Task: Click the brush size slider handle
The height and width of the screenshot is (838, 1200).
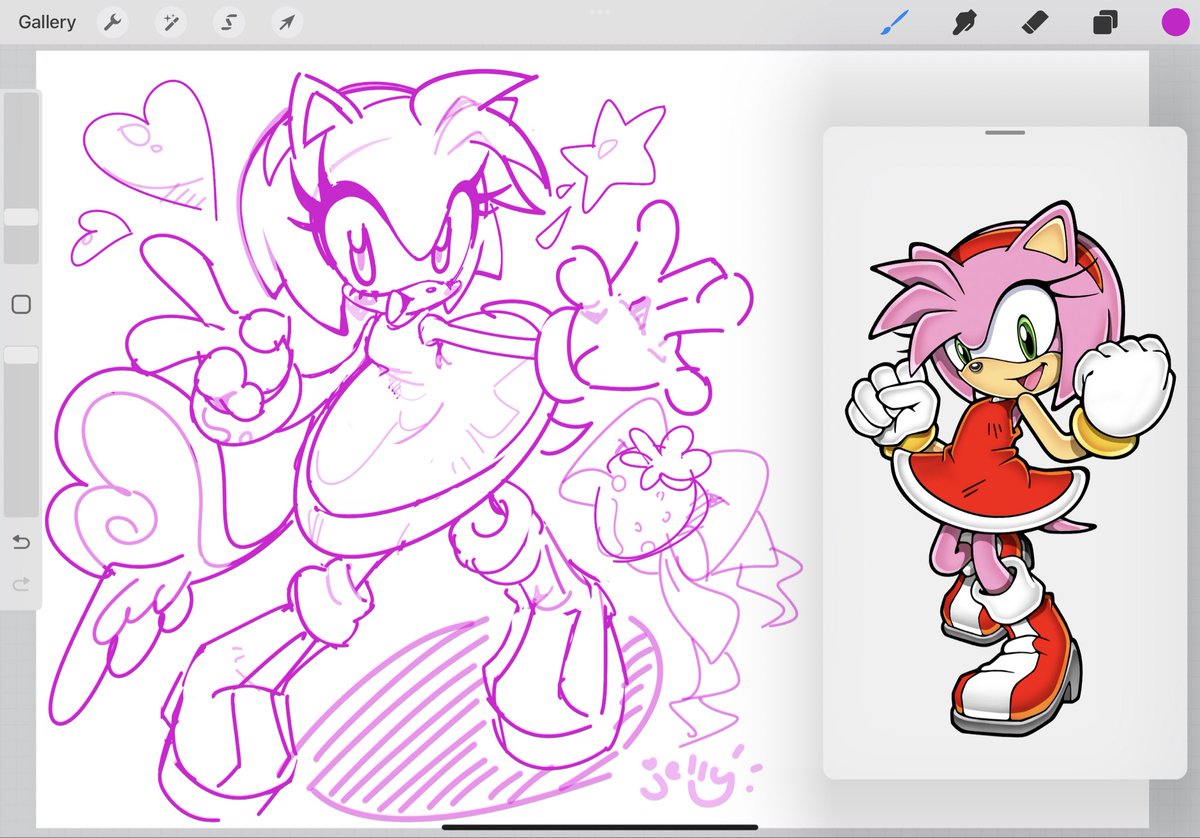Action: click(x=21, y=217)
